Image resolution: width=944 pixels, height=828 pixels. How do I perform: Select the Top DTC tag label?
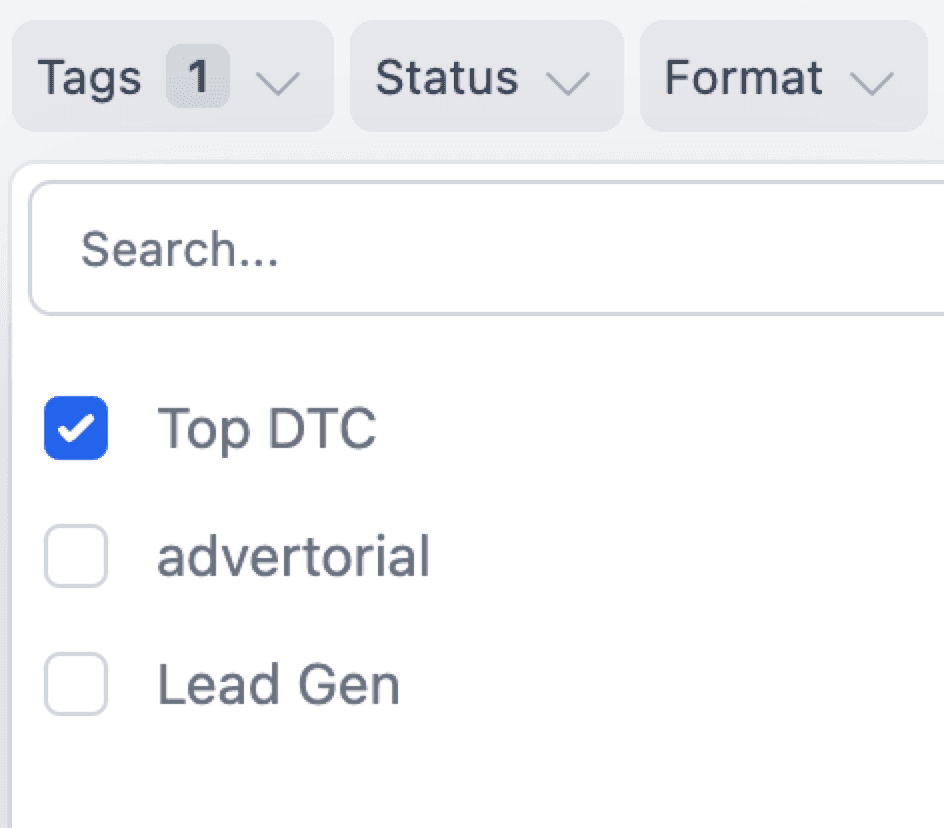tap(266, 429)
